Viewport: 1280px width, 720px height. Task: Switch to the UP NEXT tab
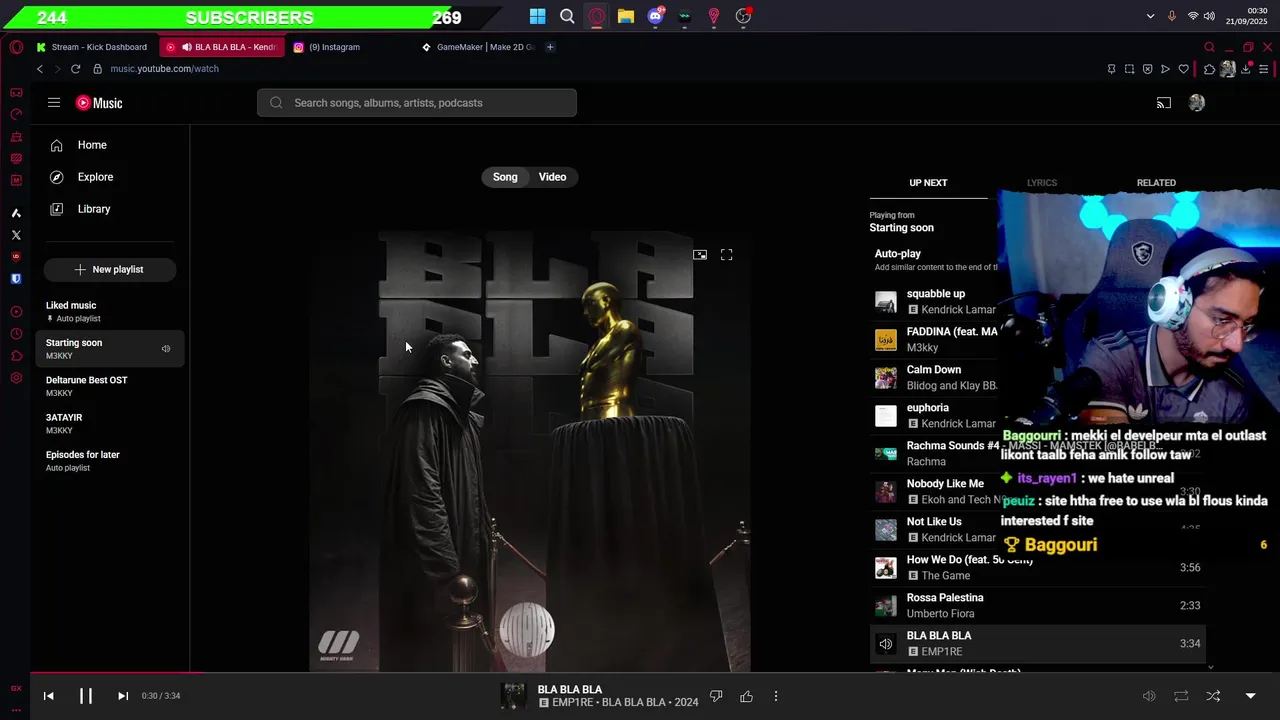pyautogui.click(x=928, y=183)
